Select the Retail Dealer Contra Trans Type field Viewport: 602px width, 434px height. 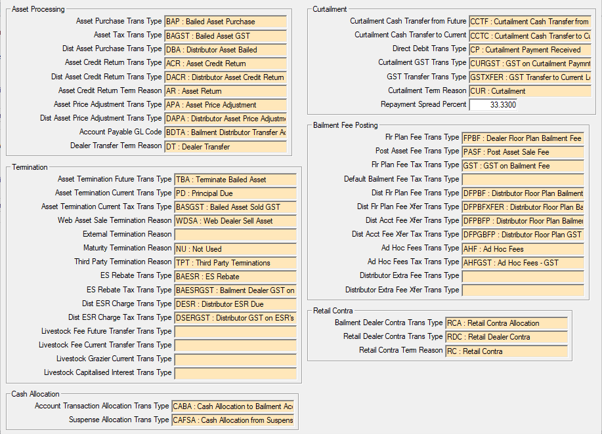pos(506,337)
